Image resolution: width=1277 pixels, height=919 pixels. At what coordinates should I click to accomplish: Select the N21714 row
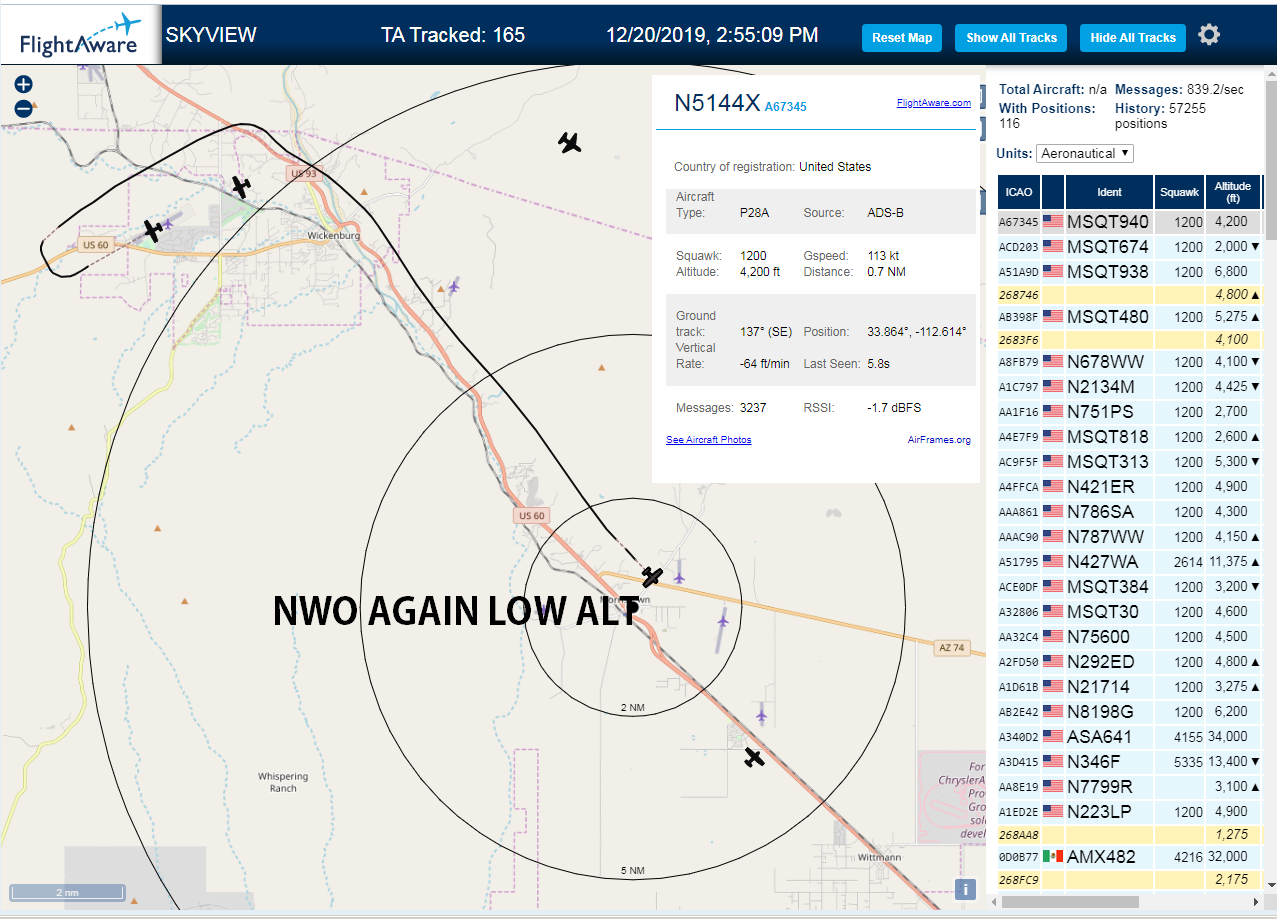(1129, 687)
